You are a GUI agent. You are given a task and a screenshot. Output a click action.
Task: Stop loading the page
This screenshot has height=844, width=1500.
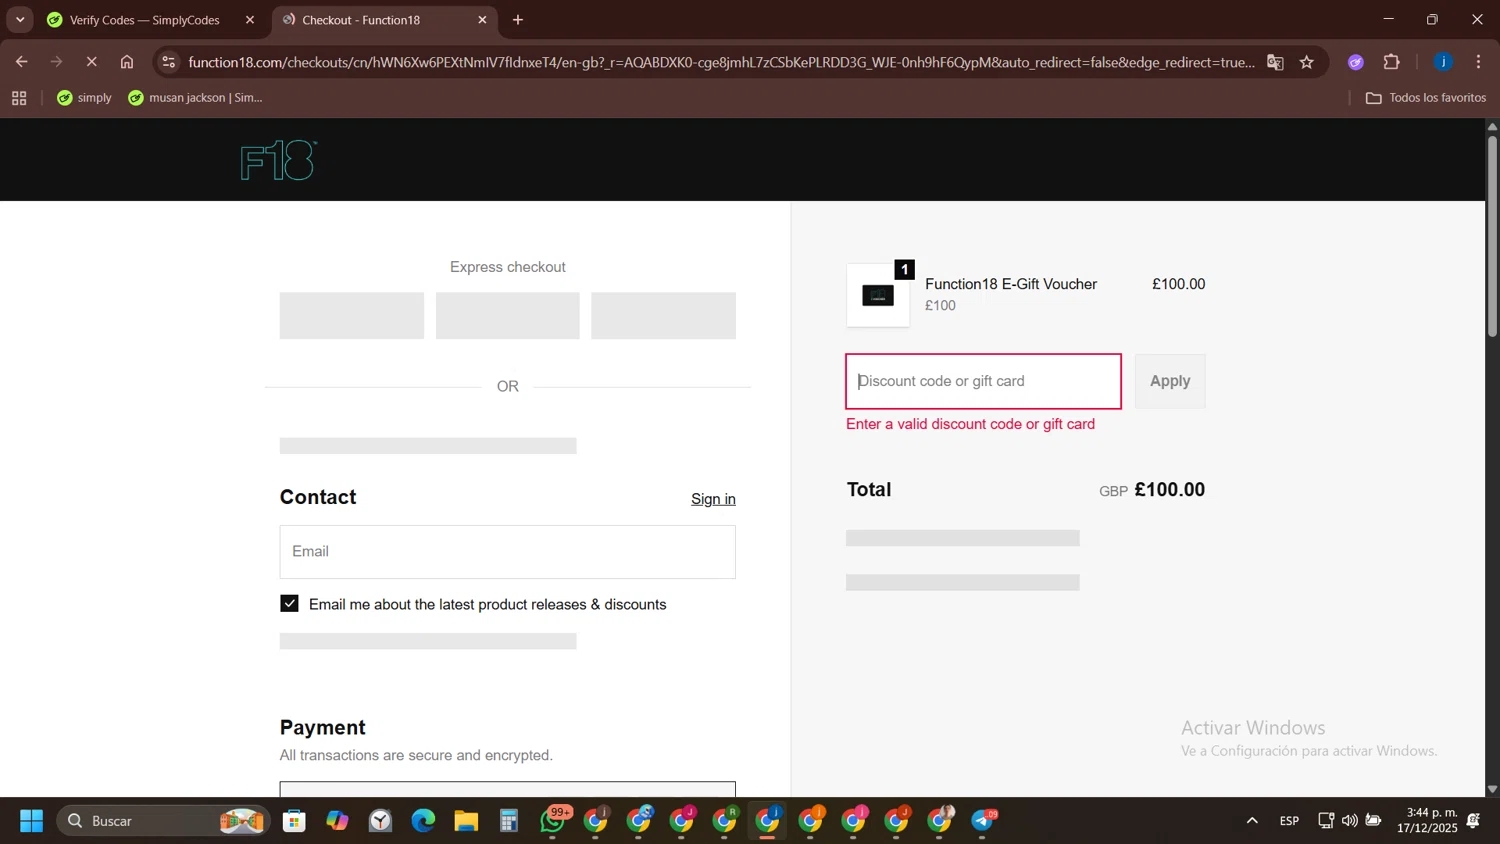(91, 62)
